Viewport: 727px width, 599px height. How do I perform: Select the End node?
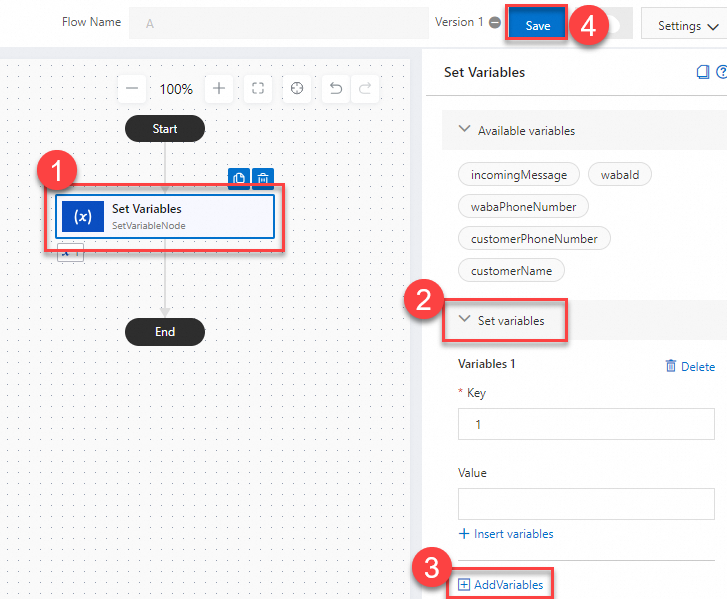click(165, 331)
